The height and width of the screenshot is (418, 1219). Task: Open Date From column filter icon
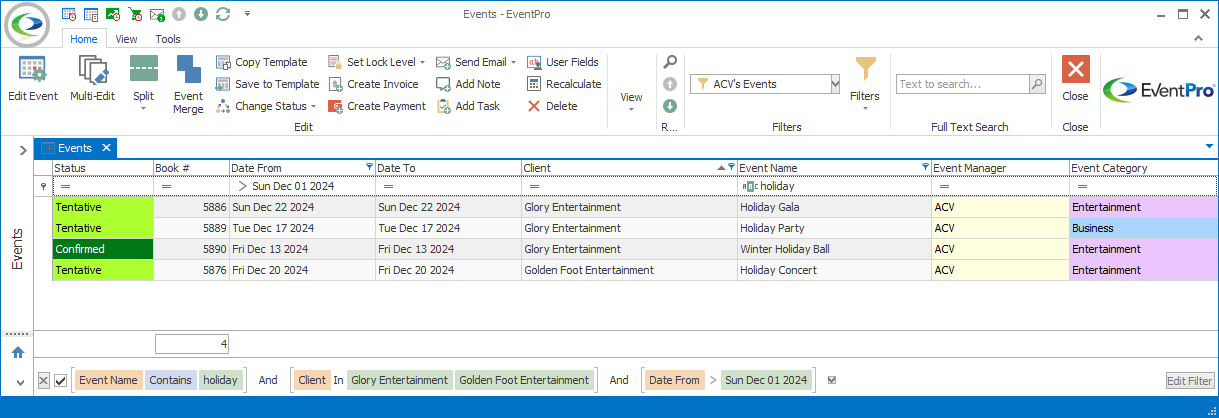(370, 166)
